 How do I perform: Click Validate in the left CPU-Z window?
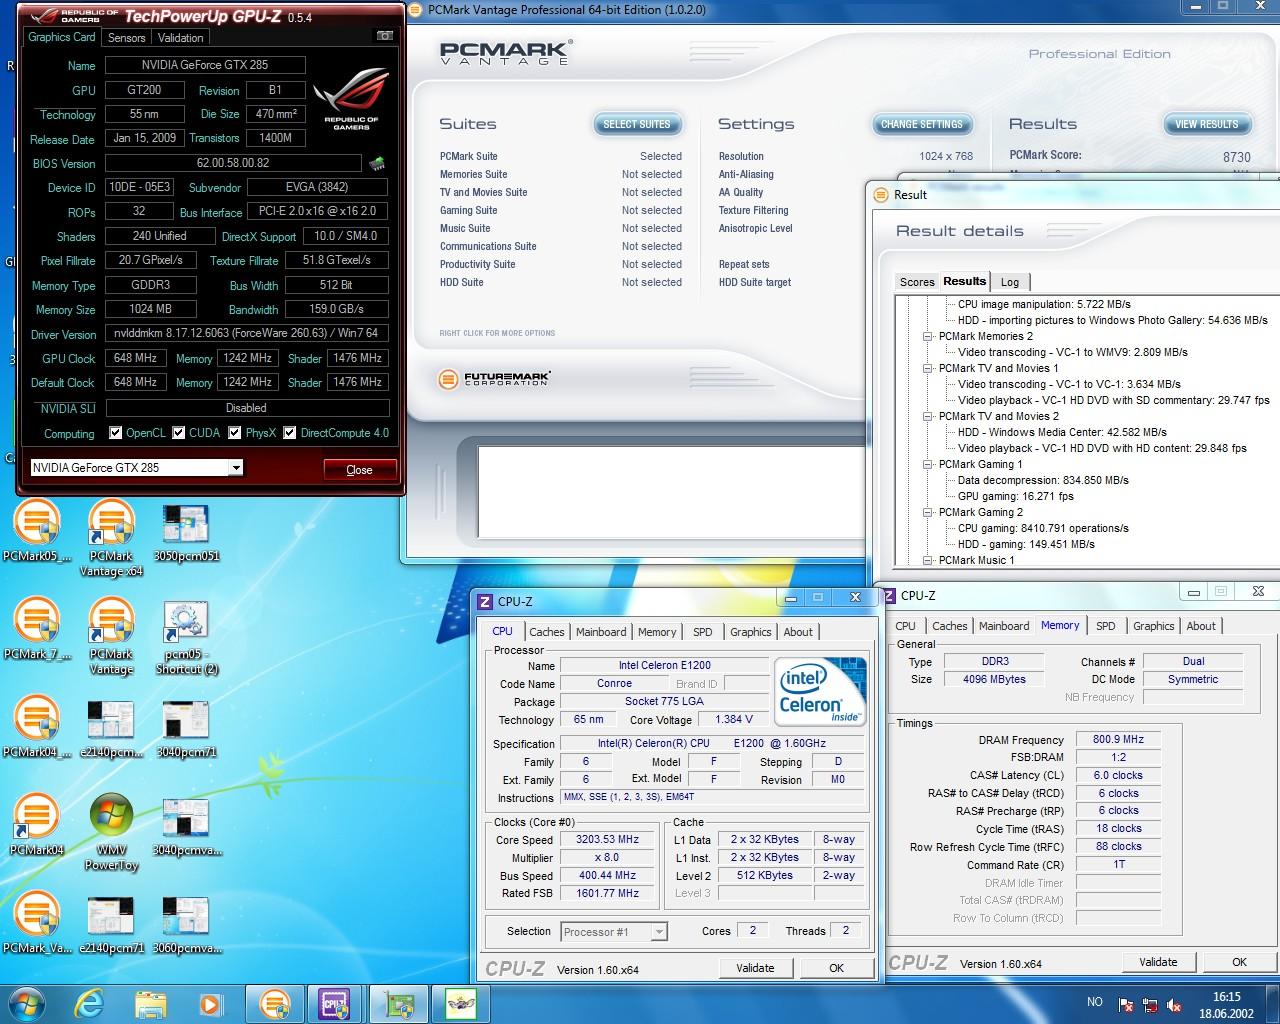(755, 968)
